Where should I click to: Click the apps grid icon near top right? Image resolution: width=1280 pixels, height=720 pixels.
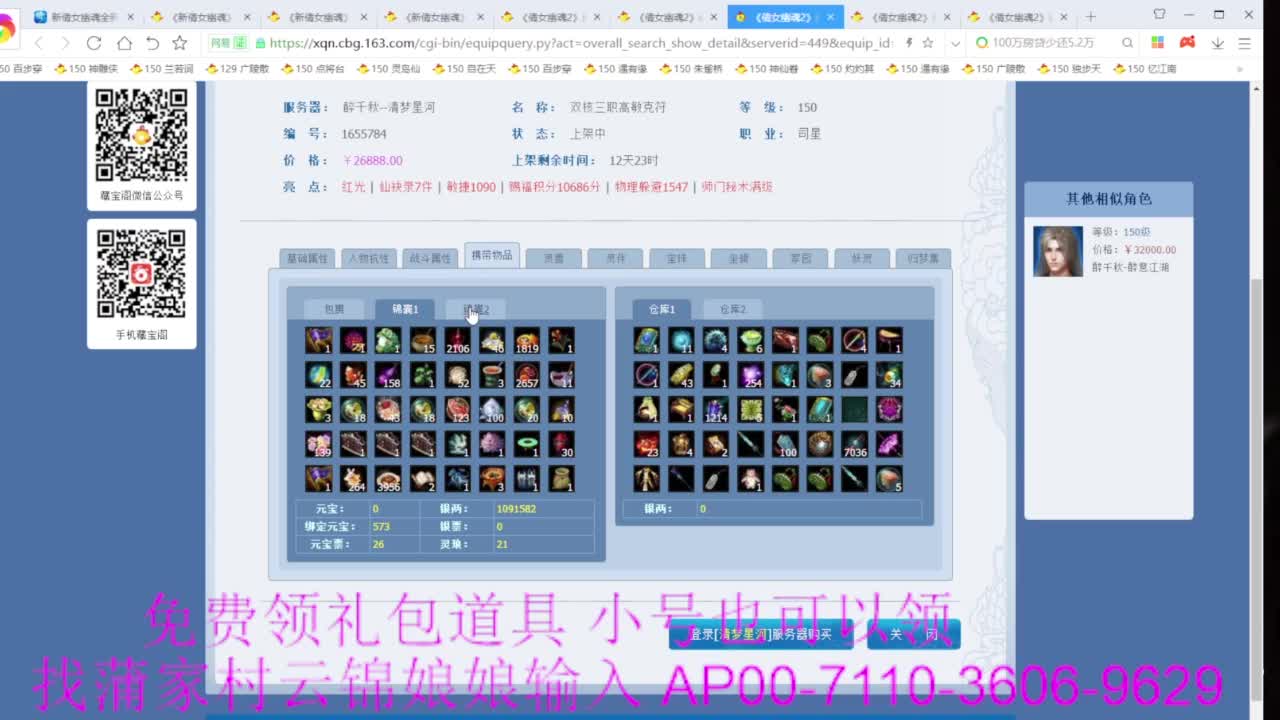click(x=1157, y=44)
